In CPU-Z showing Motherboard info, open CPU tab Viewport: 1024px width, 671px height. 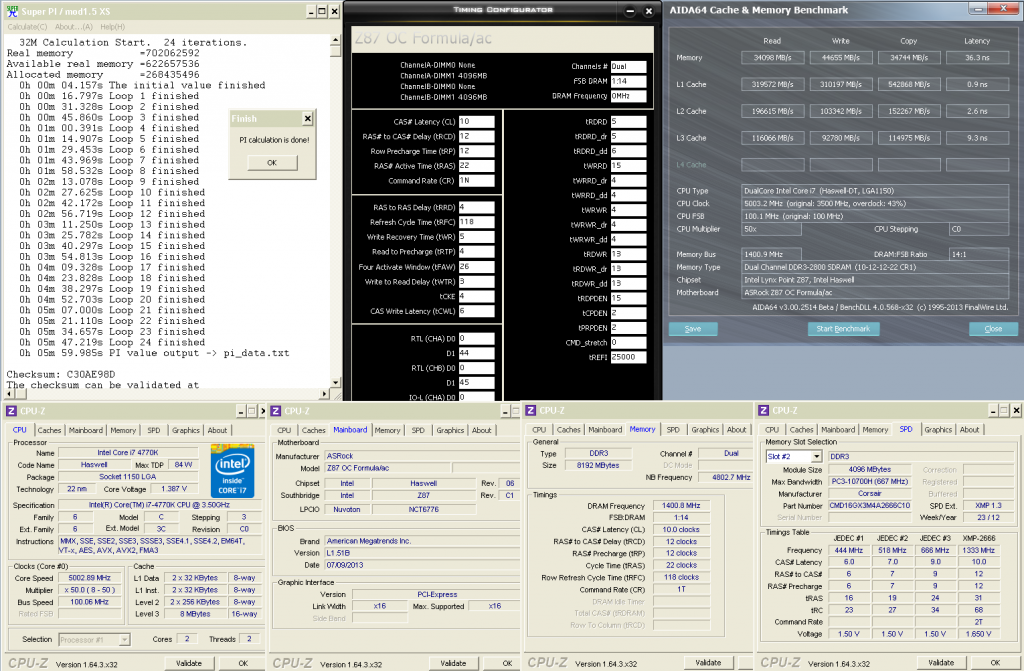[284, 430]
